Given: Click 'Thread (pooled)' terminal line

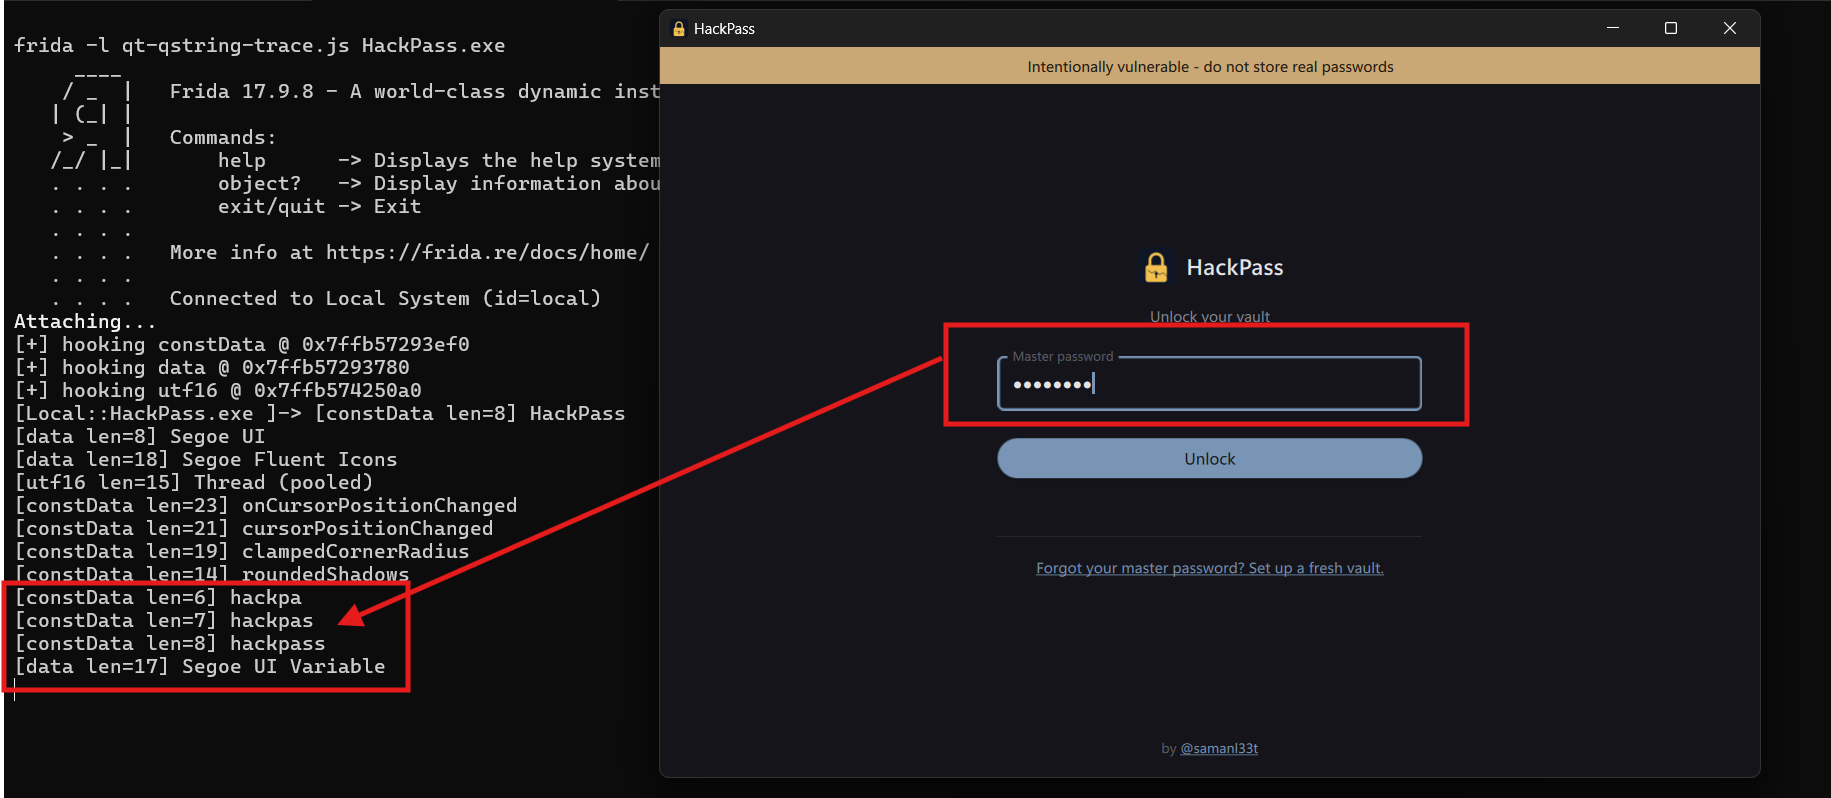Looking at the screenshot, I should pos(194,482).
